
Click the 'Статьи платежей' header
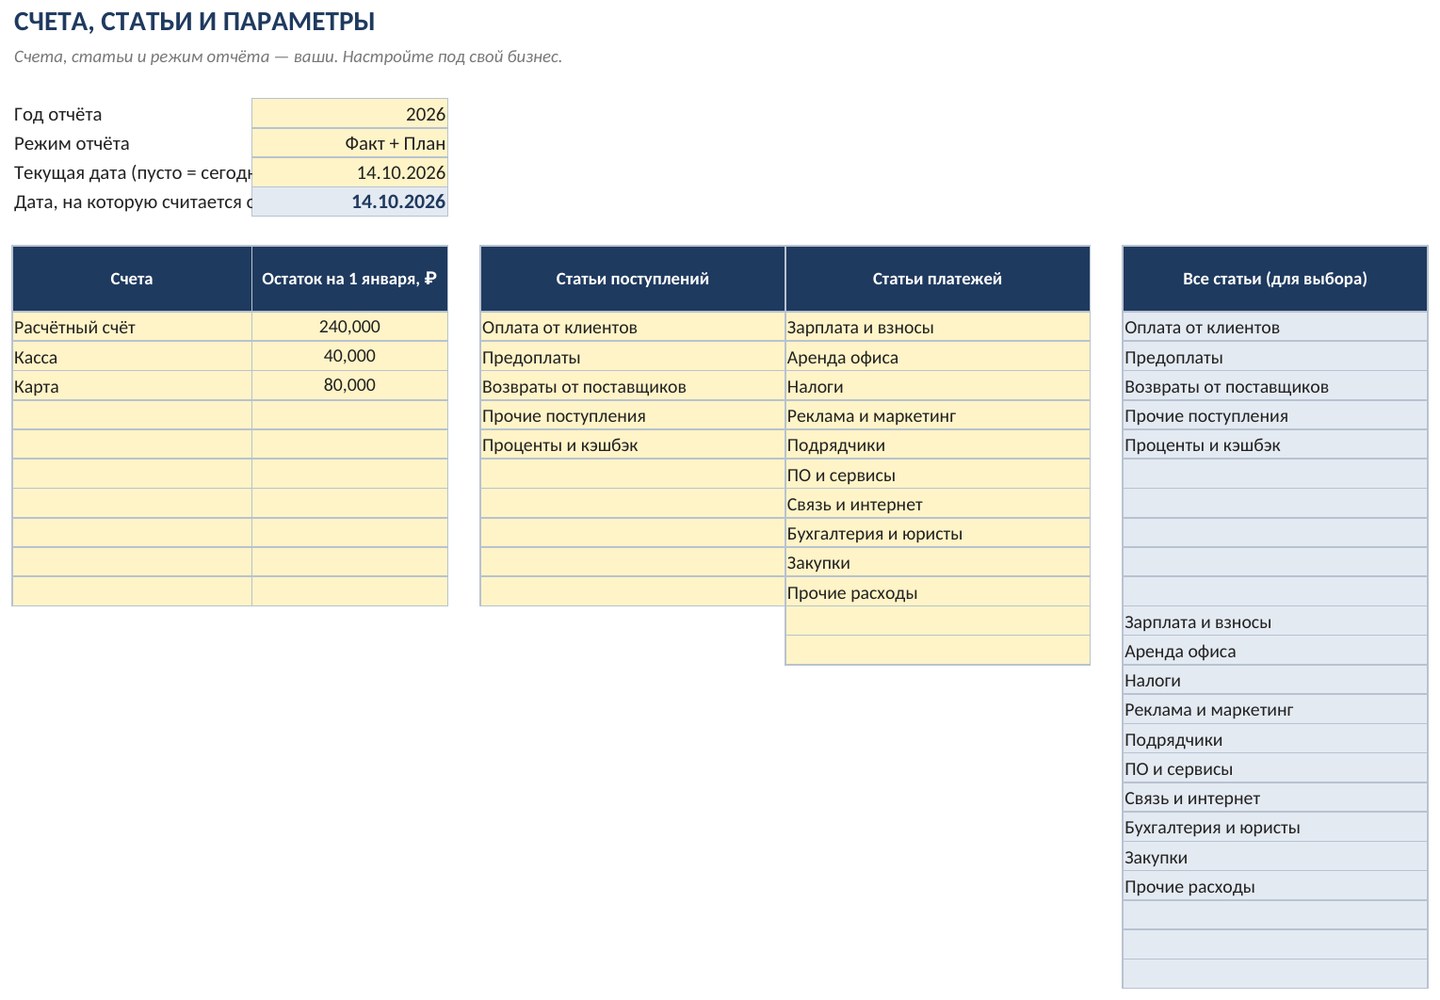coord(937,279)
